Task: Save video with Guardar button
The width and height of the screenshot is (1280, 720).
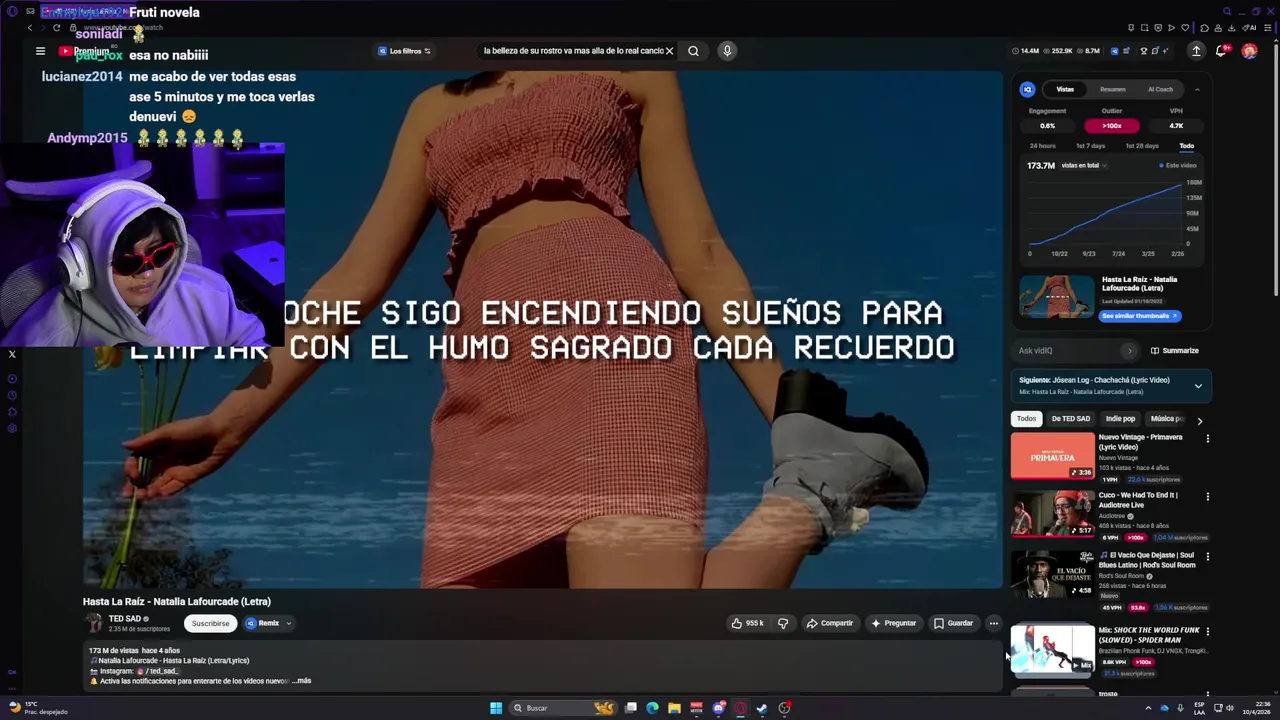Action: pyautogui.click(x=953, y=623)
